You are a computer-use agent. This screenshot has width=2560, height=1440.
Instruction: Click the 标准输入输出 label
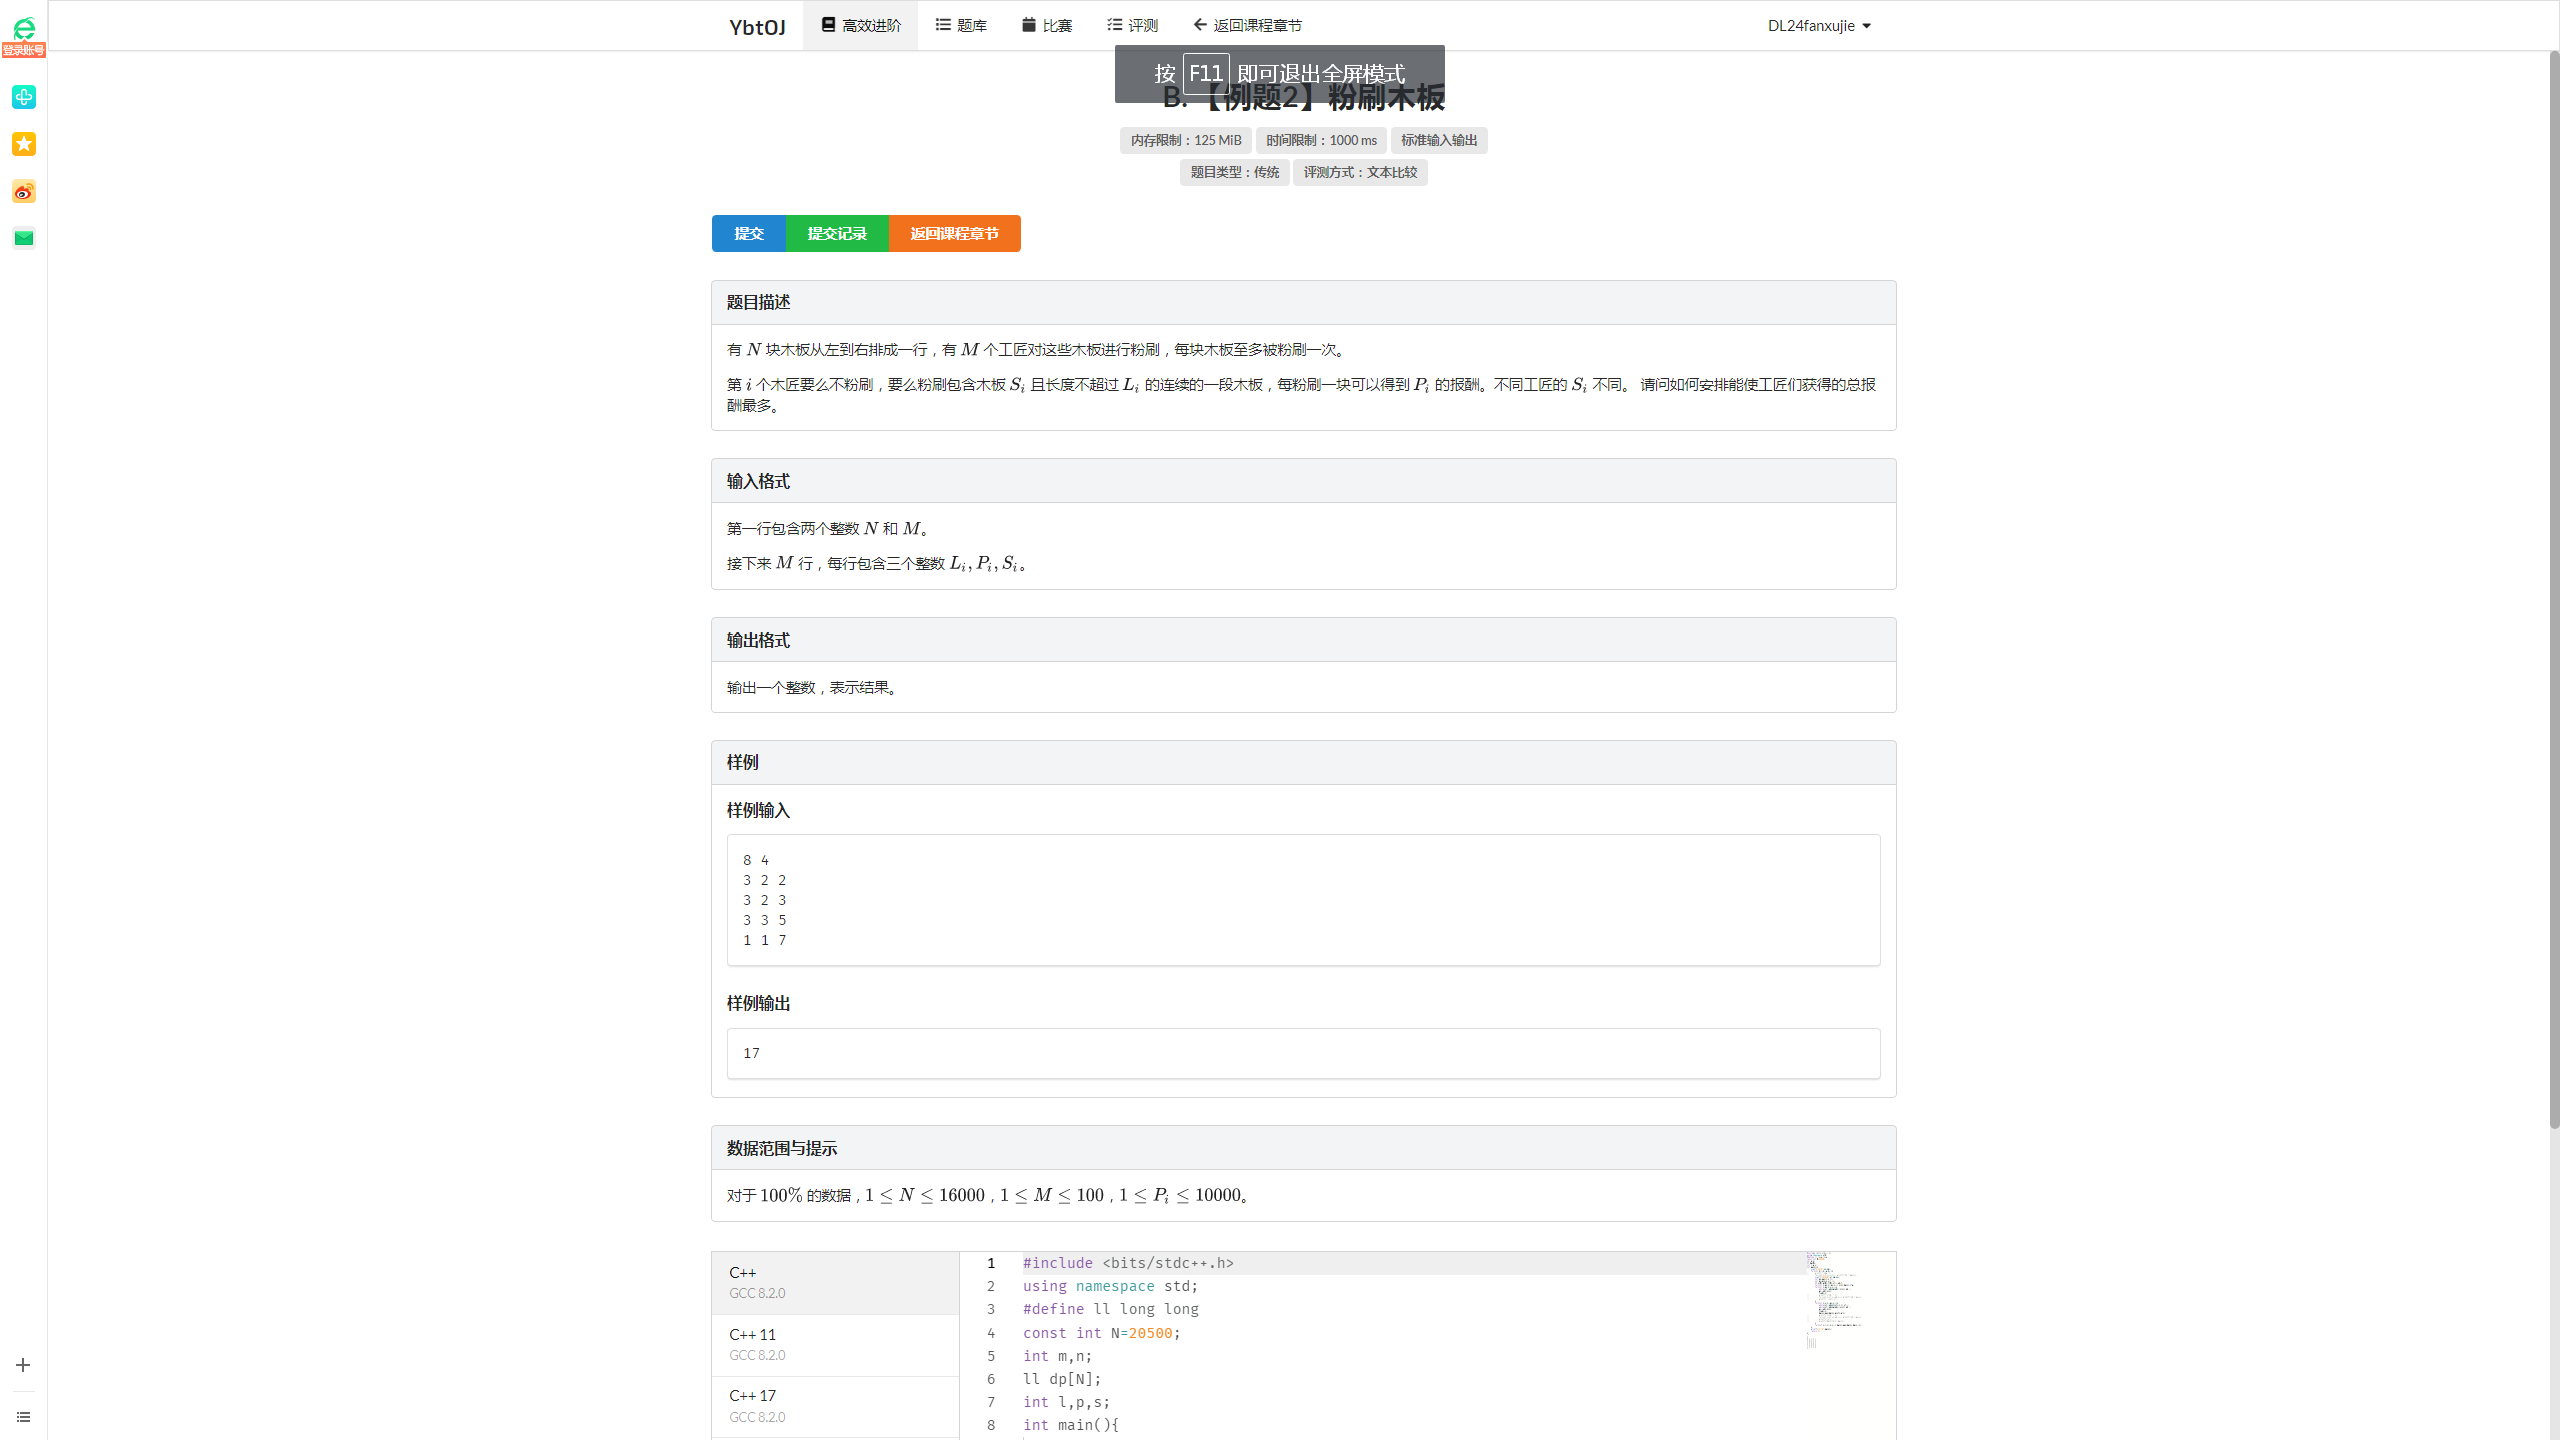coord(1438,140)
